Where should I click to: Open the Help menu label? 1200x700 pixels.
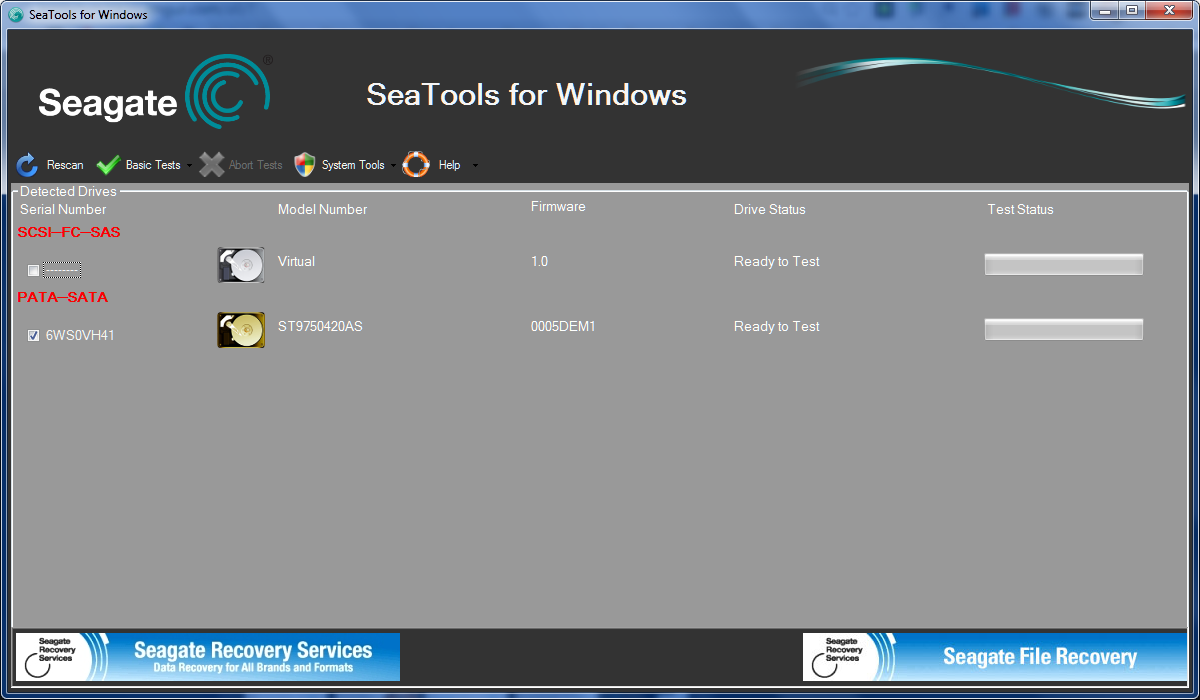click(x=450, y=165)
